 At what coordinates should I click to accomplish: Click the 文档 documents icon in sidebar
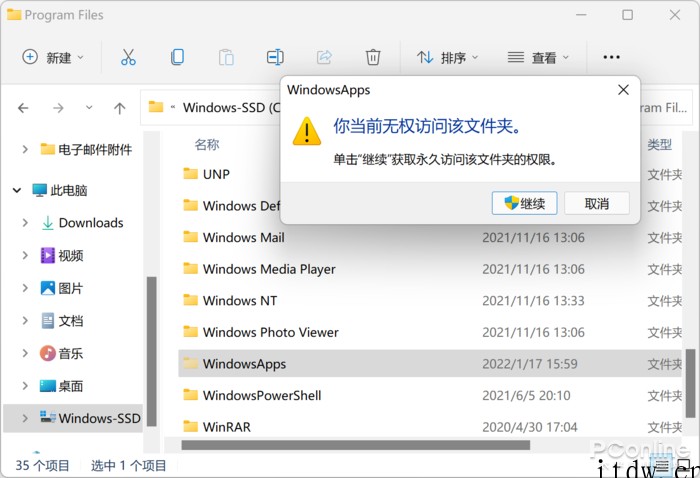click(x=47, y=321)
